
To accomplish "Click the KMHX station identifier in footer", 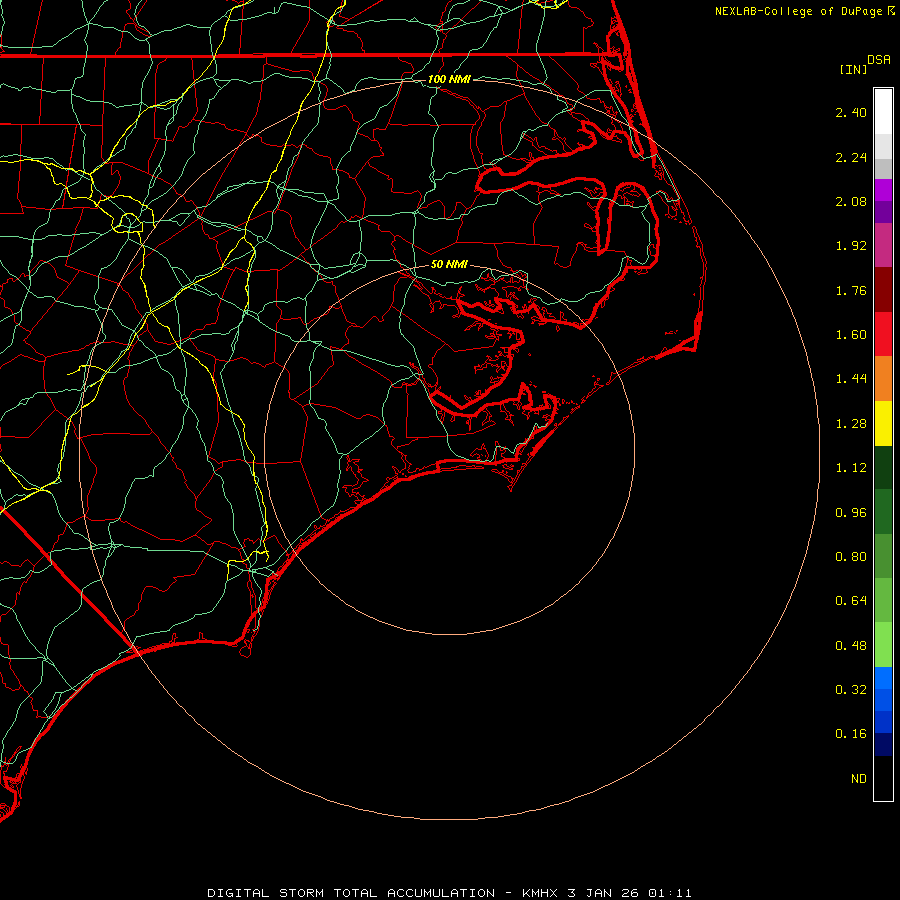I will pyautogui.click(x=540, y=893).
